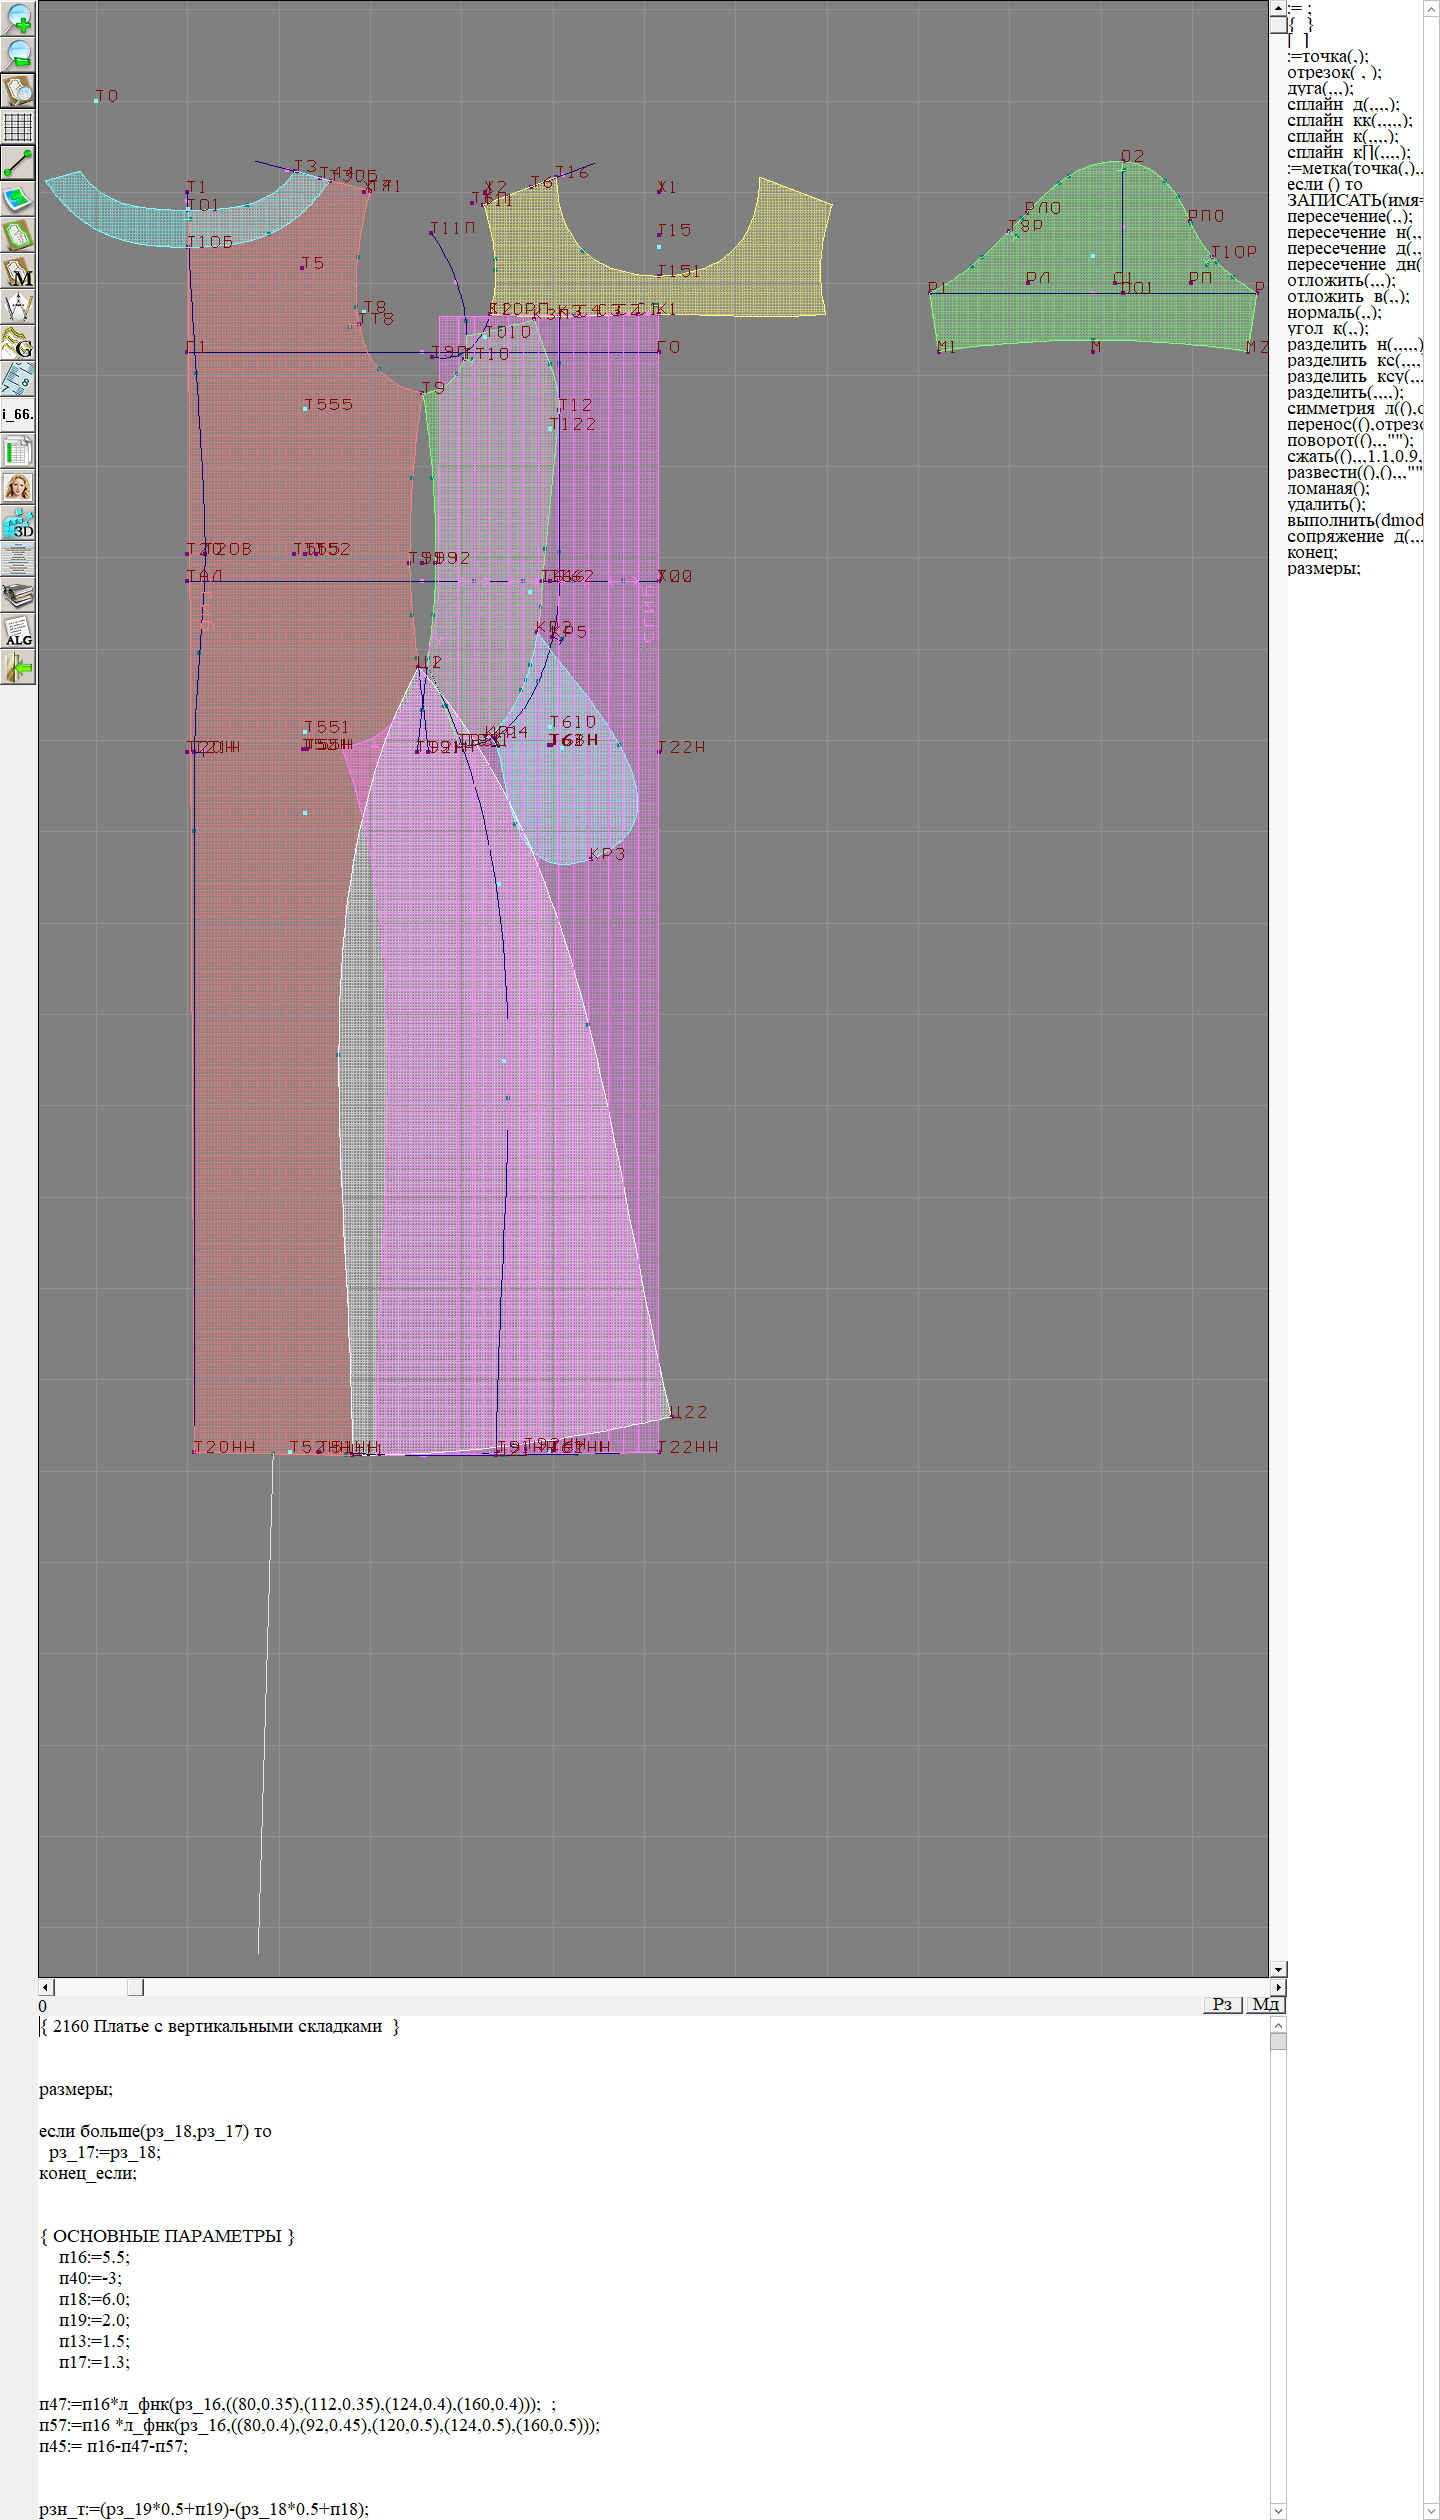Click the i_66. size label button
The height and width of the screenshot is (2520, 1440).
(x=18, y=414)
